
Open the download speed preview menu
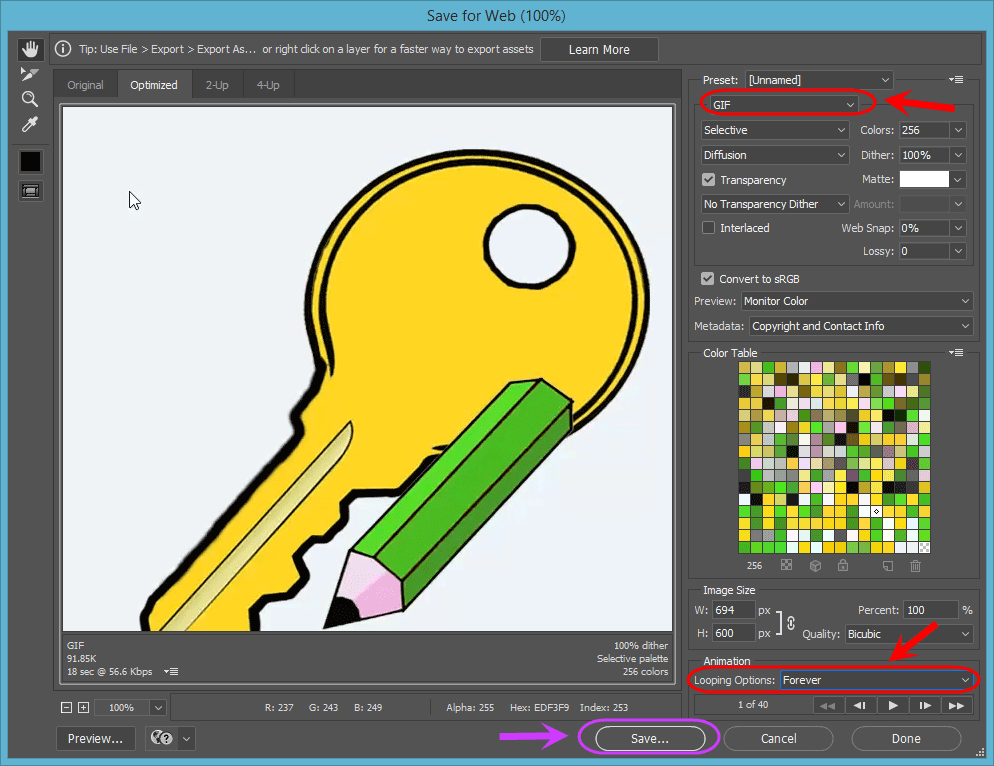[x=171, y=671]
